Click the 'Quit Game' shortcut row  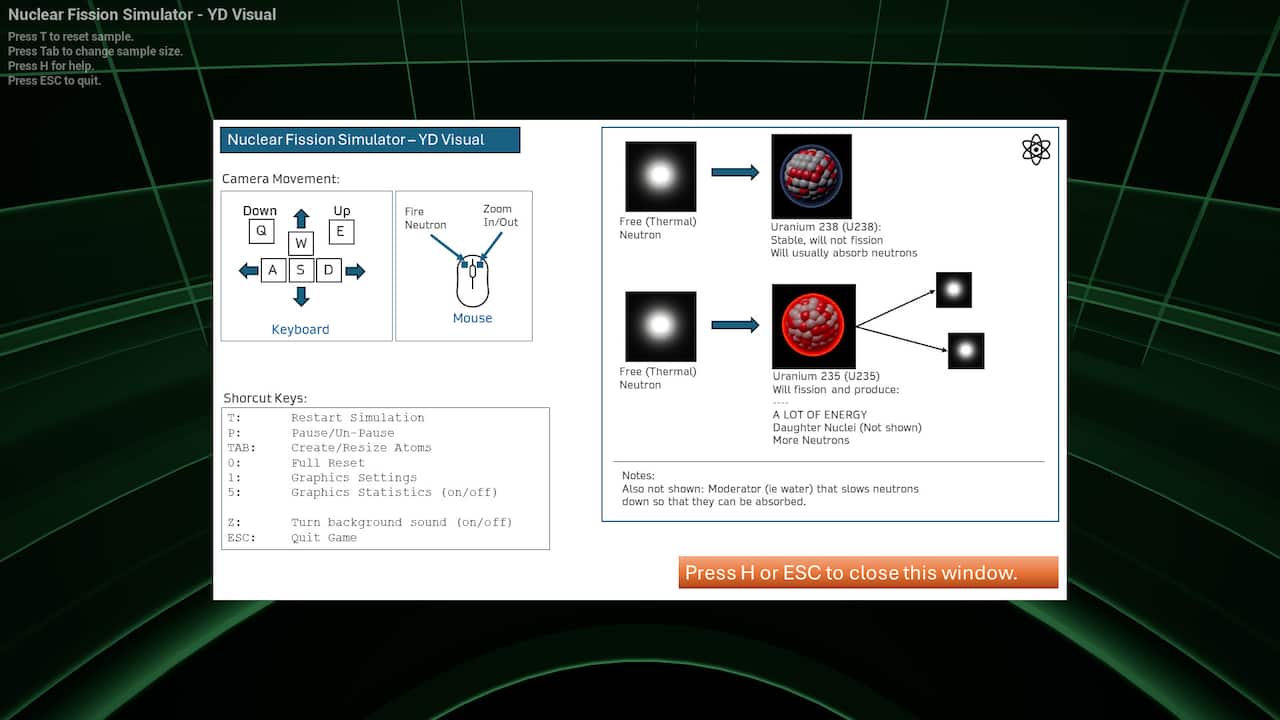(292, 538)
